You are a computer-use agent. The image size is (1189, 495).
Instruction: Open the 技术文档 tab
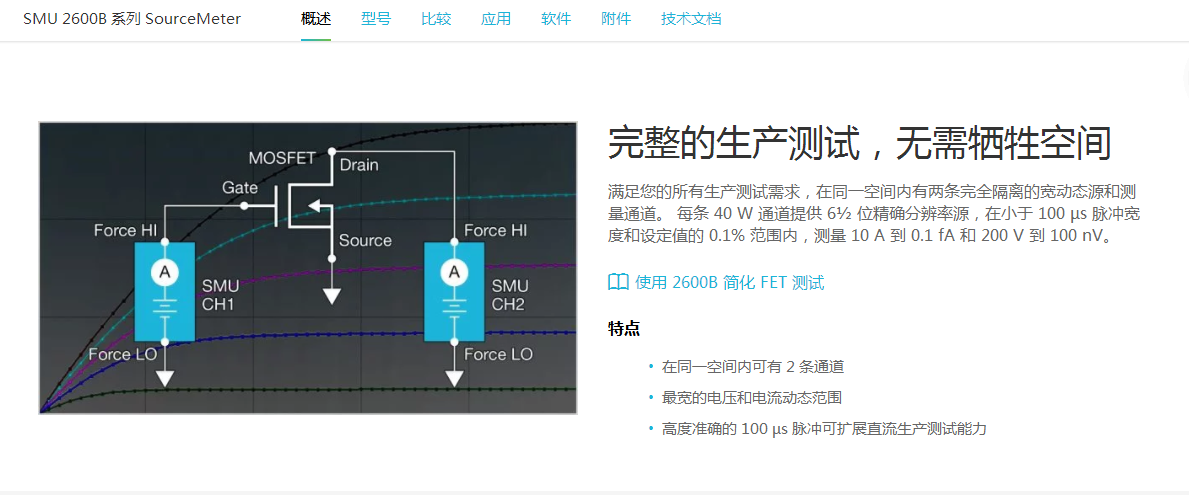[x=691, y=19]
